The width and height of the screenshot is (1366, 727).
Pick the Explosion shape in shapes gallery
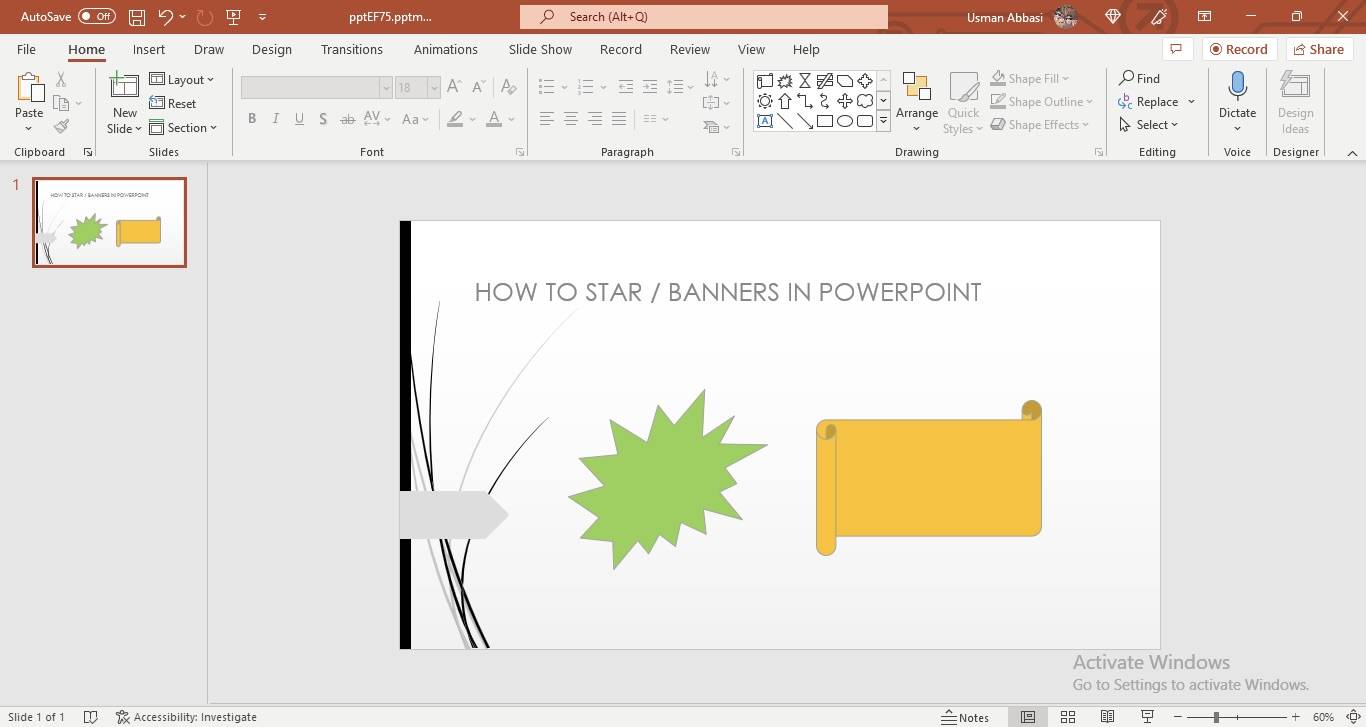(x=785, y=81)
